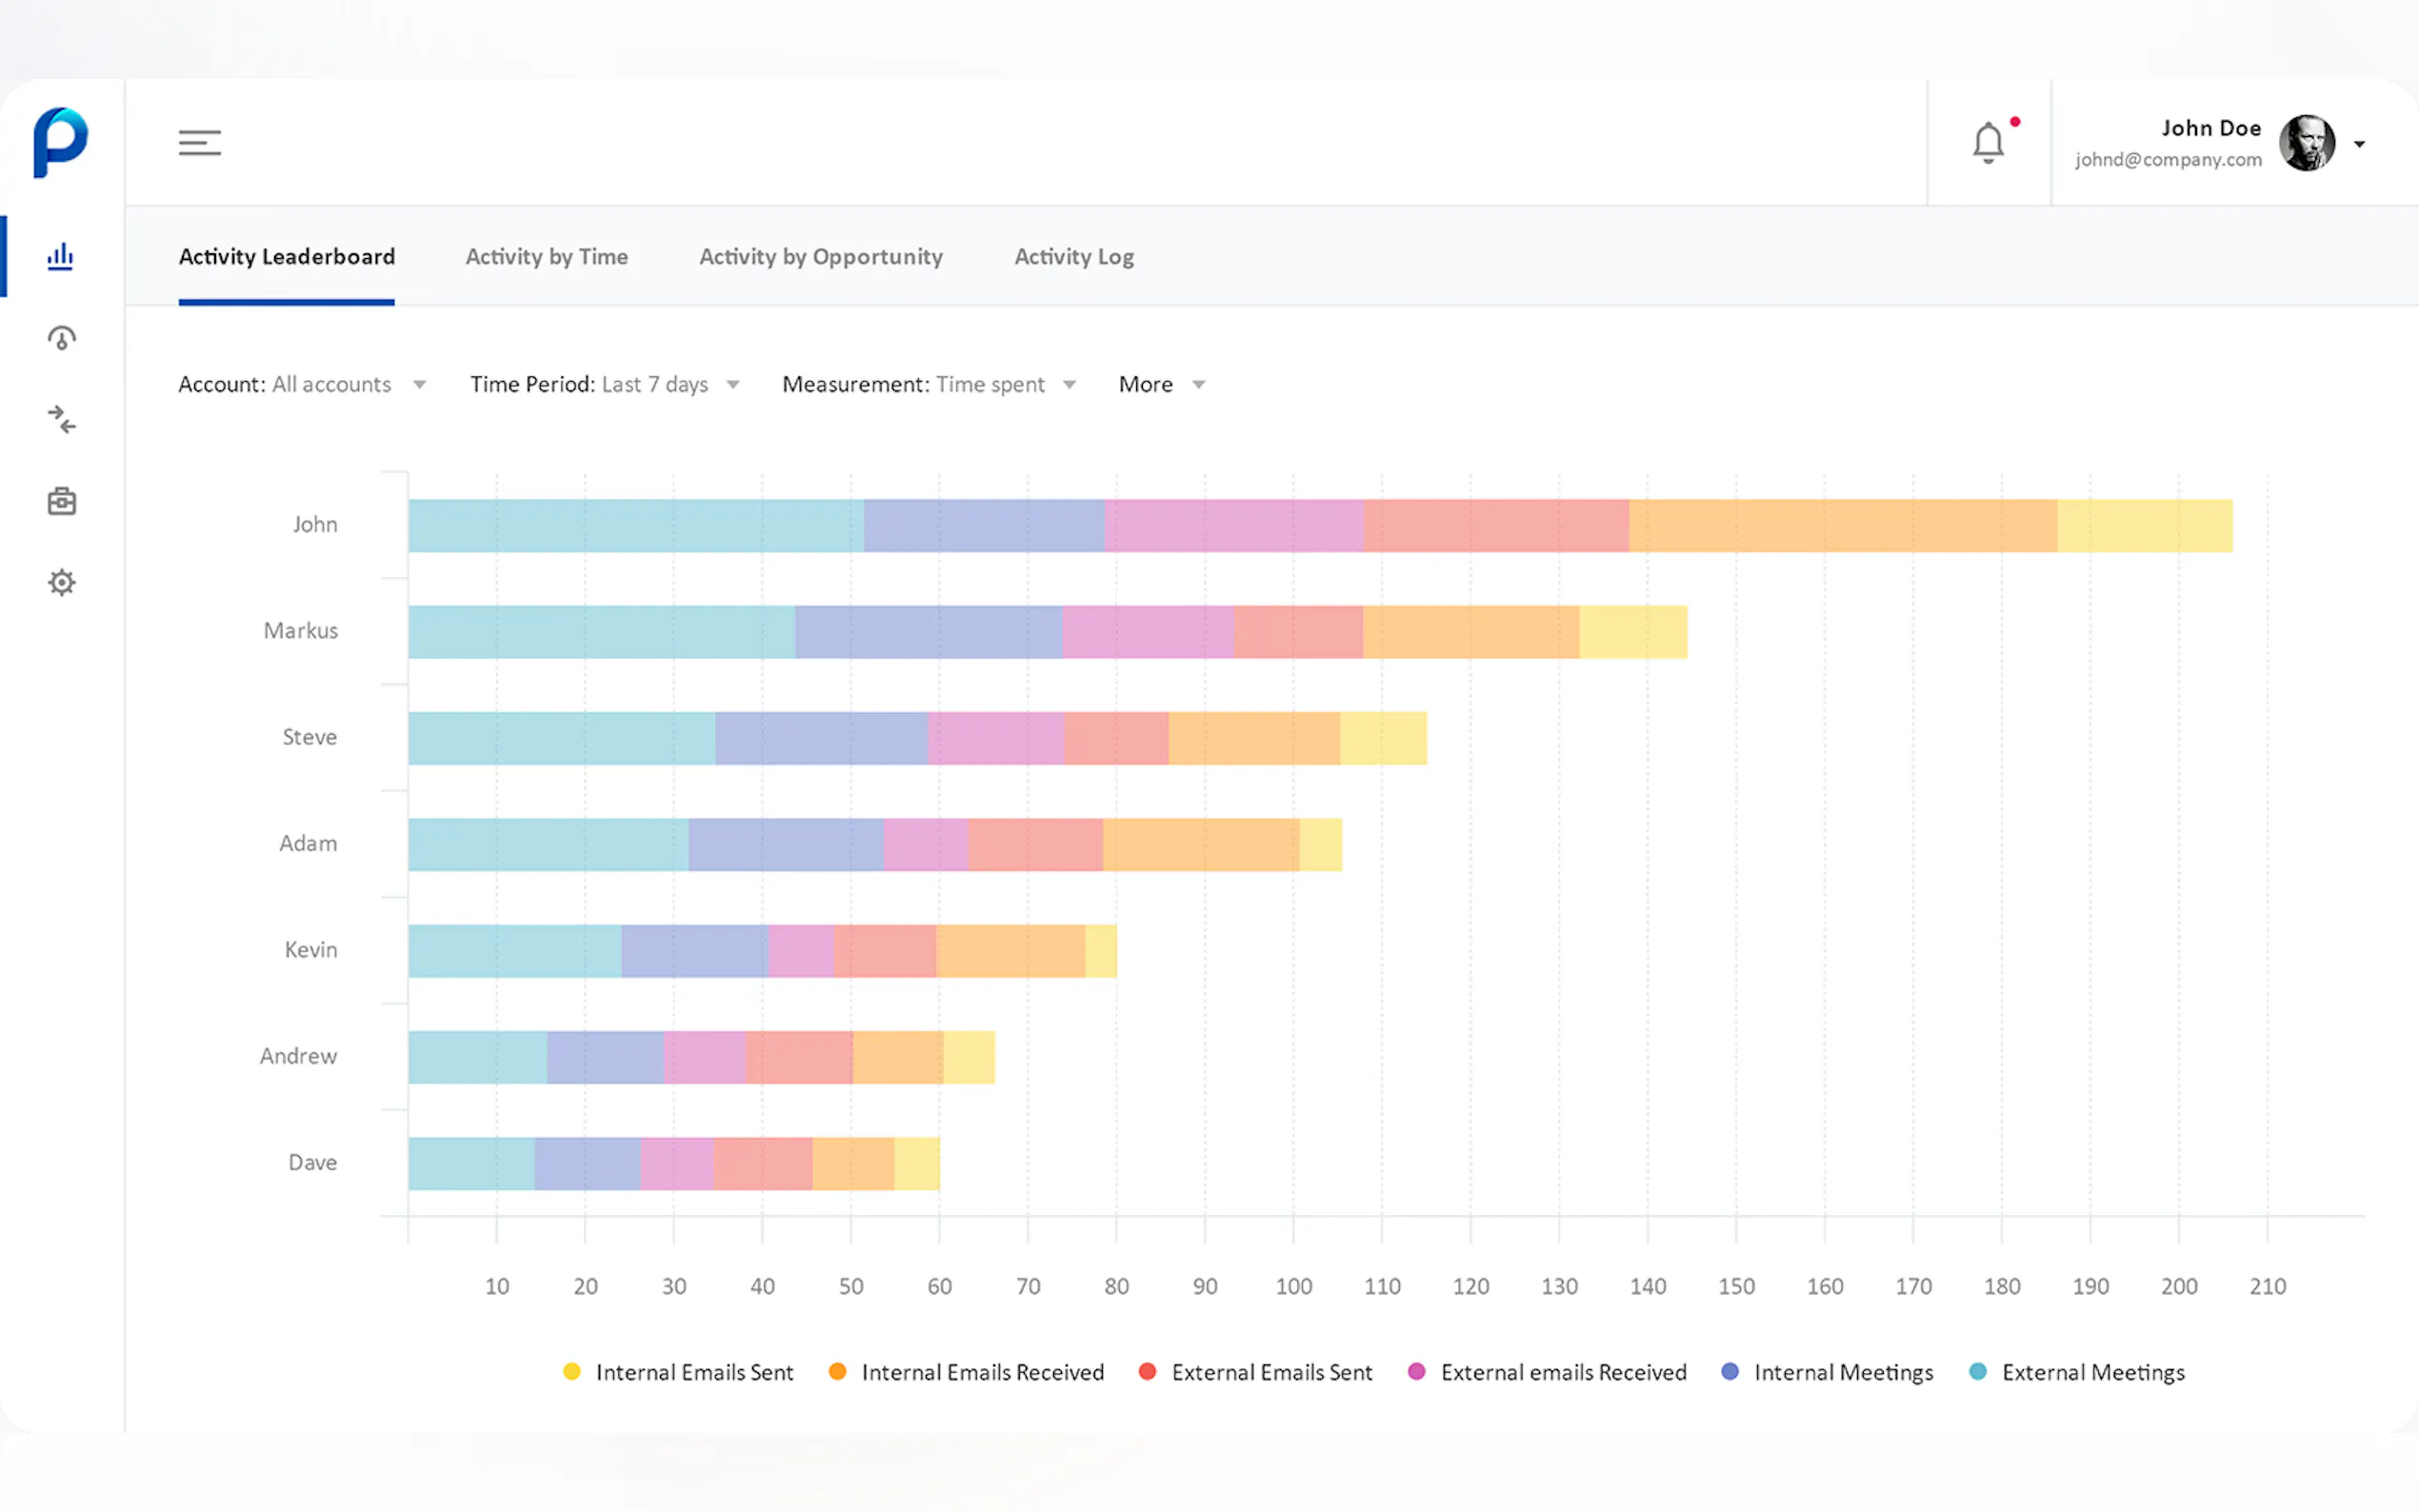Viewport: 2419px width, 1512px height.
Task: Open the Activity by Opportunity tab
Action: (x=820, y=257)
